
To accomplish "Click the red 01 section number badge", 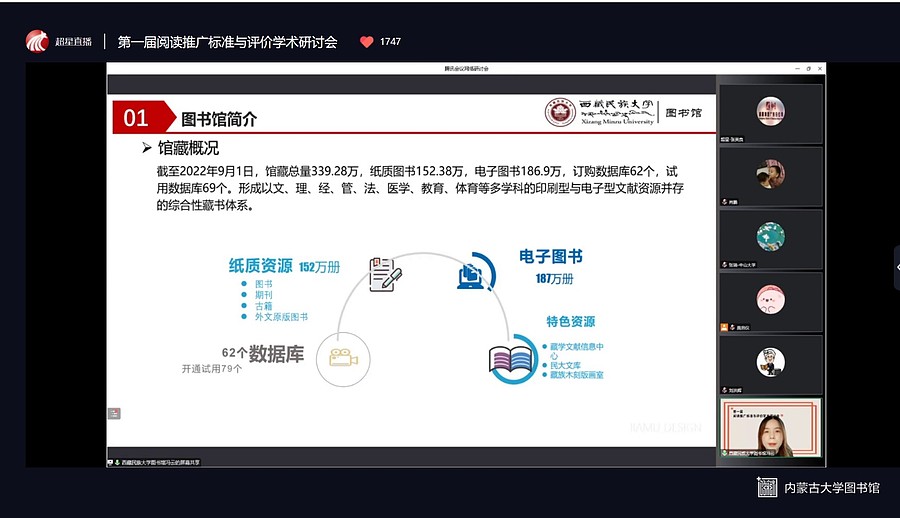I will click(x=143, y=117).
